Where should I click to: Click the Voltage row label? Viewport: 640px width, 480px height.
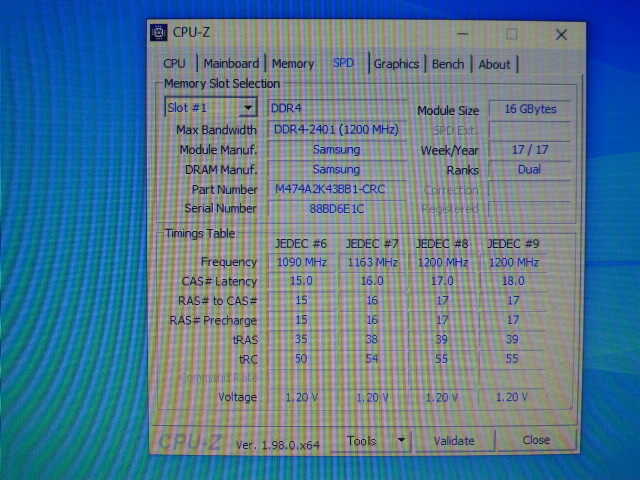pos(238,397)
